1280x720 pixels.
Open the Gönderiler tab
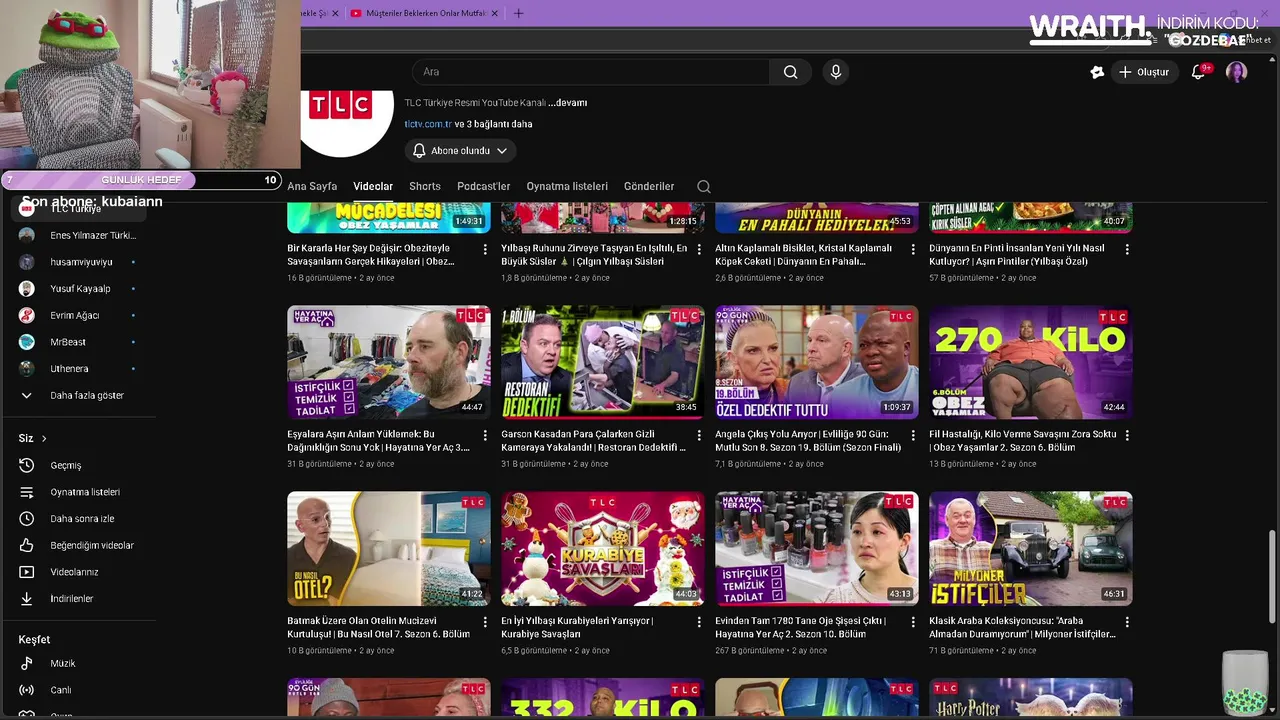pos(649,186)
